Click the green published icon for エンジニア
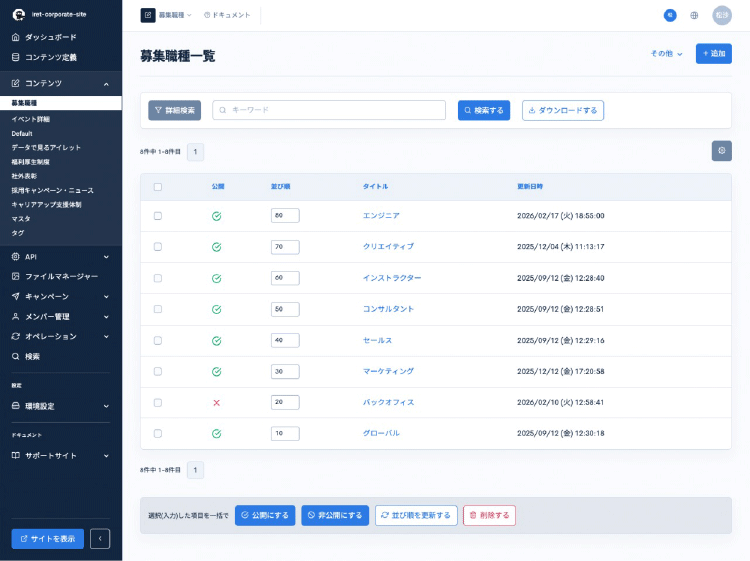This screenshot has width=750, height=561. (x=216, y=216)
